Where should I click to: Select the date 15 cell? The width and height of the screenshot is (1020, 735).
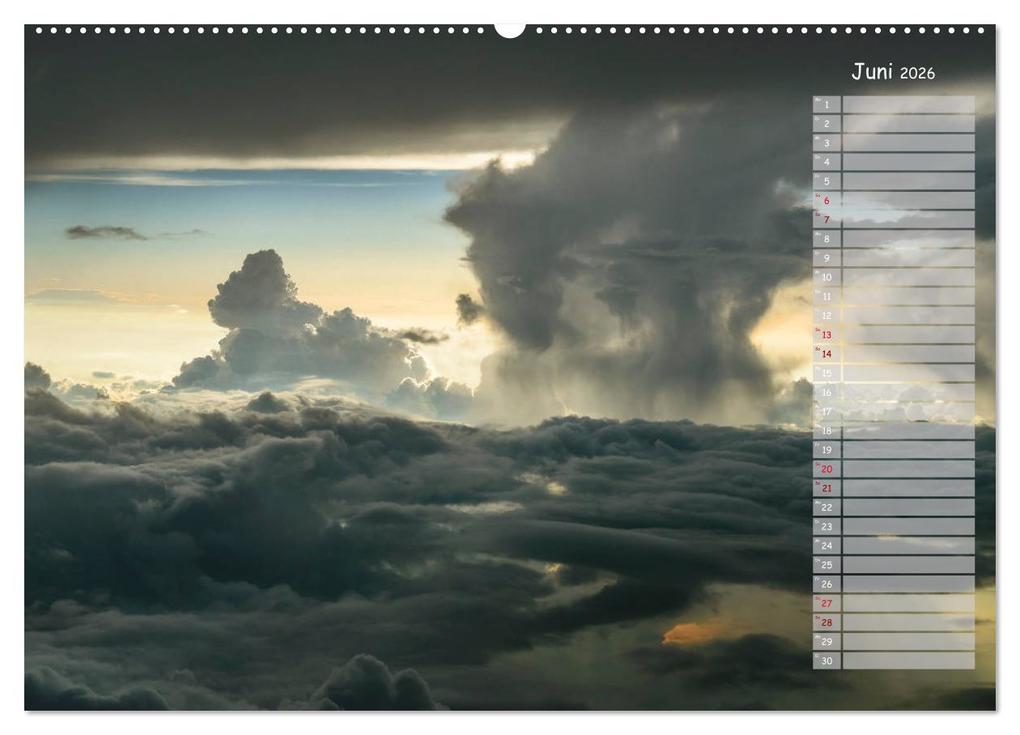[x=828, y=372]
